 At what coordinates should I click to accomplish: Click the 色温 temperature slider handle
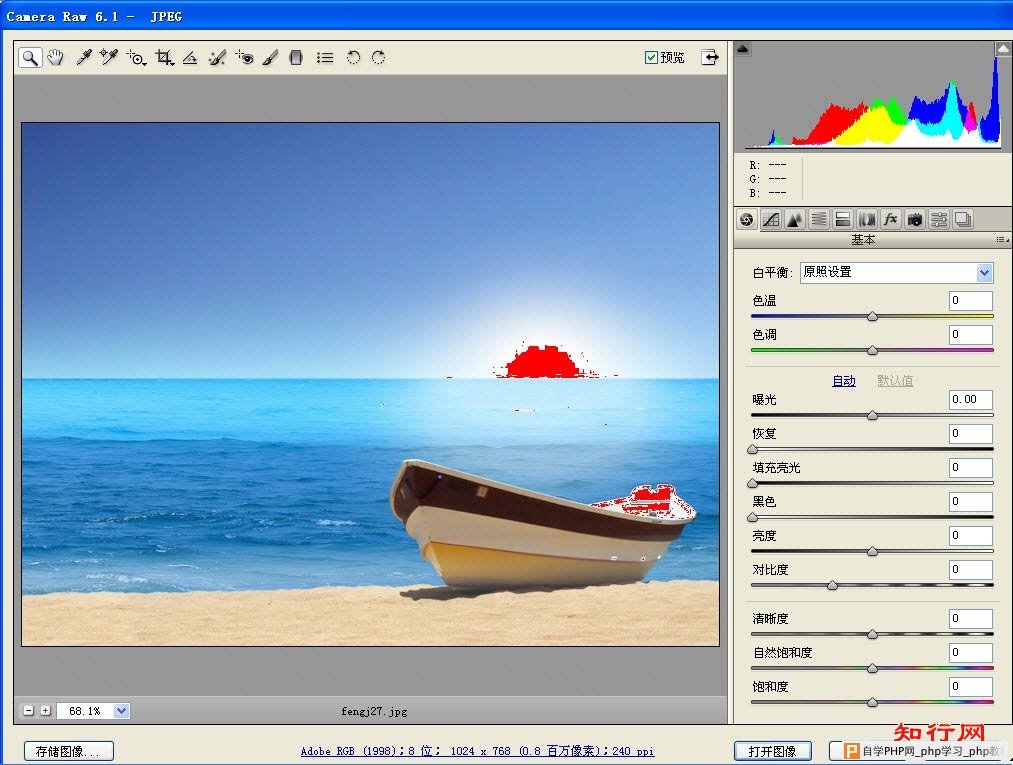pyautogui.click(x=872, y=317)
